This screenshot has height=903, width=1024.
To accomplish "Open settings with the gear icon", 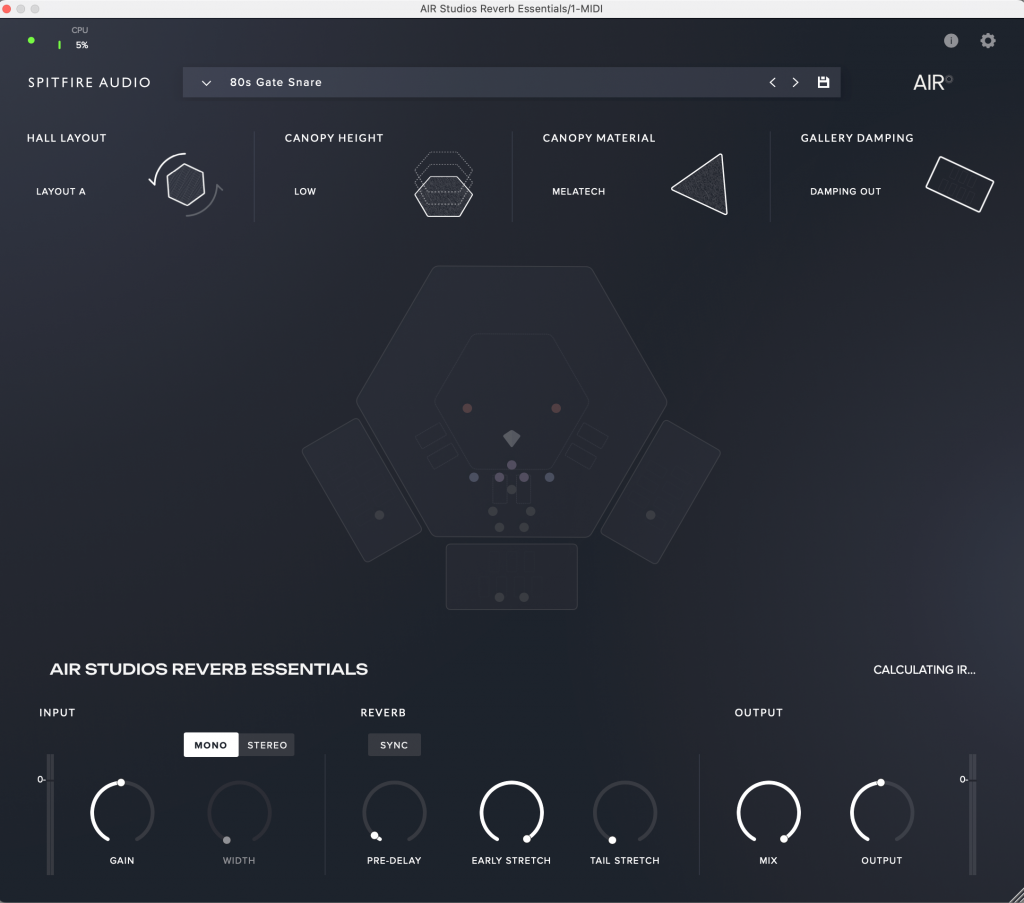I will (x=988, y=41).
